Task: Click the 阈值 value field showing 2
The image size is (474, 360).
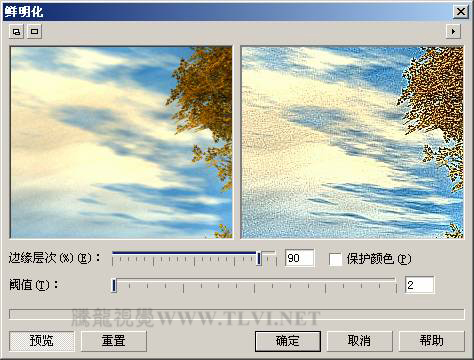Action: tap(419, 285)
